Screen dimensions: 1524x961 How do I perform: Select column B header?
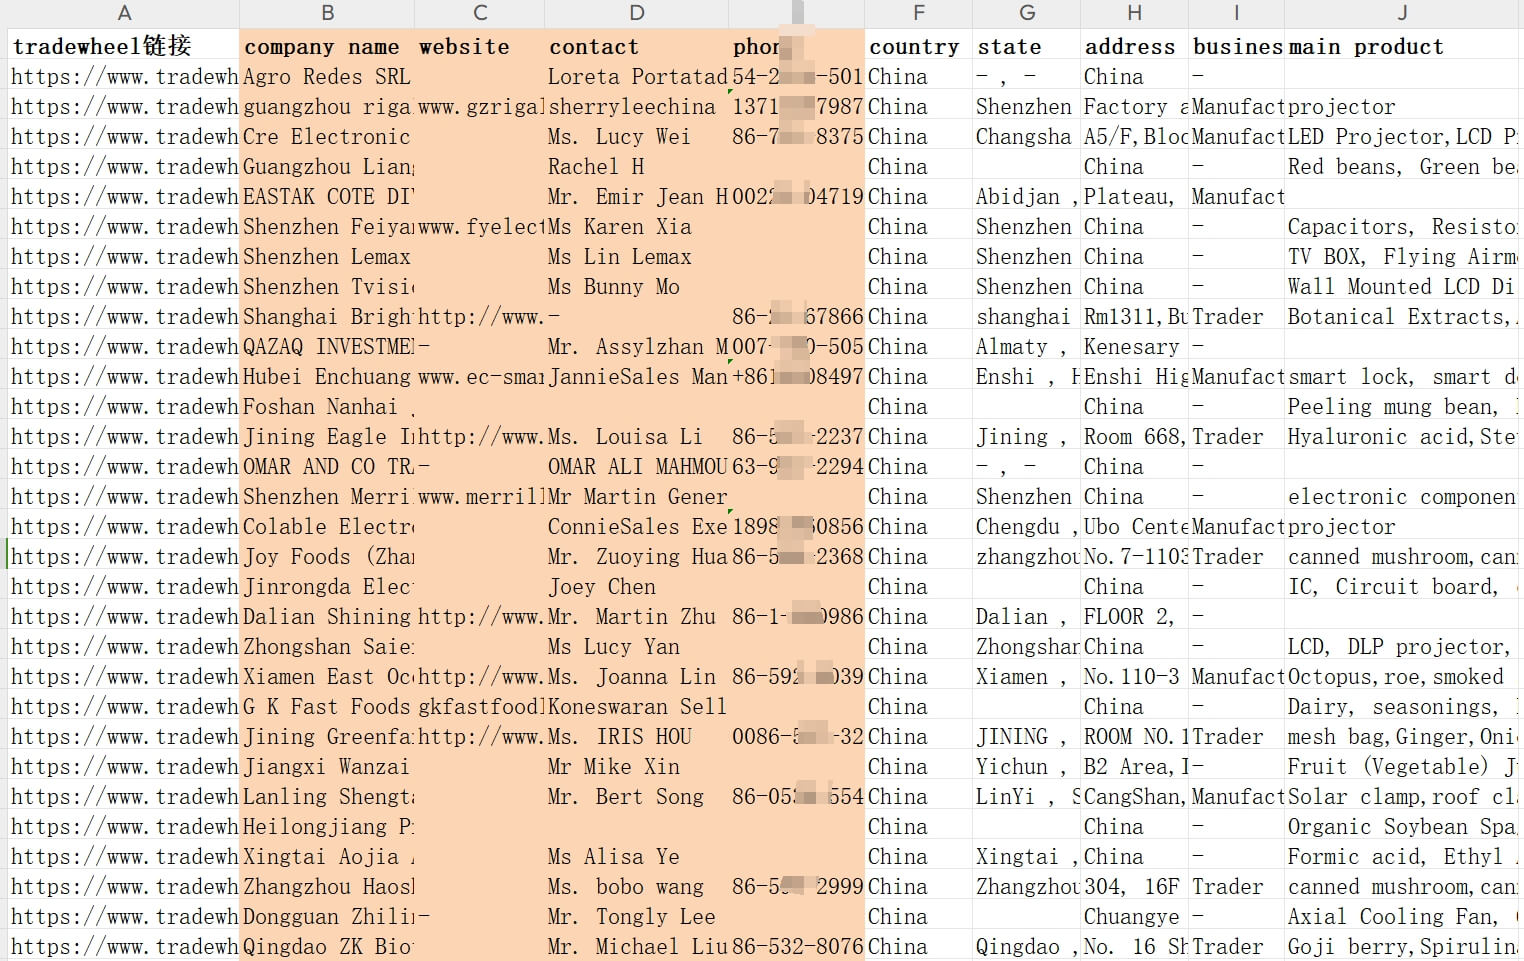click(327, 13)
